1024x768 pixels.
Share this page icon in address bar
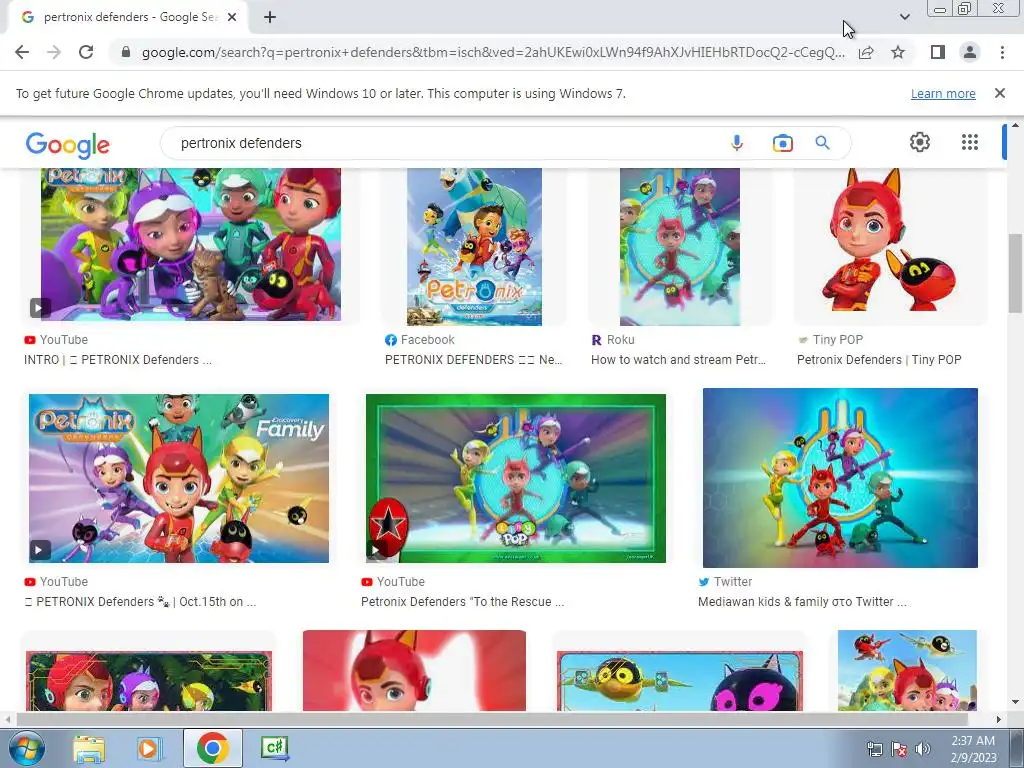click(x=866, y=52)
